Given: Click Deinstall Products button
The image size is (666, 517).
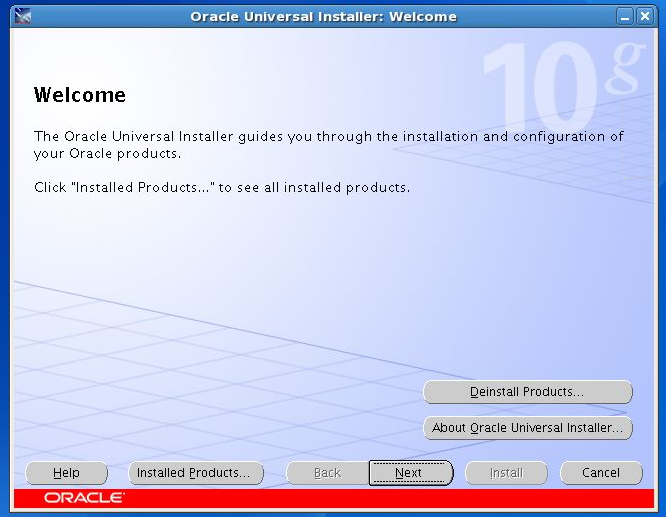Looking at the screenshot, I should (x=528, y=392).
